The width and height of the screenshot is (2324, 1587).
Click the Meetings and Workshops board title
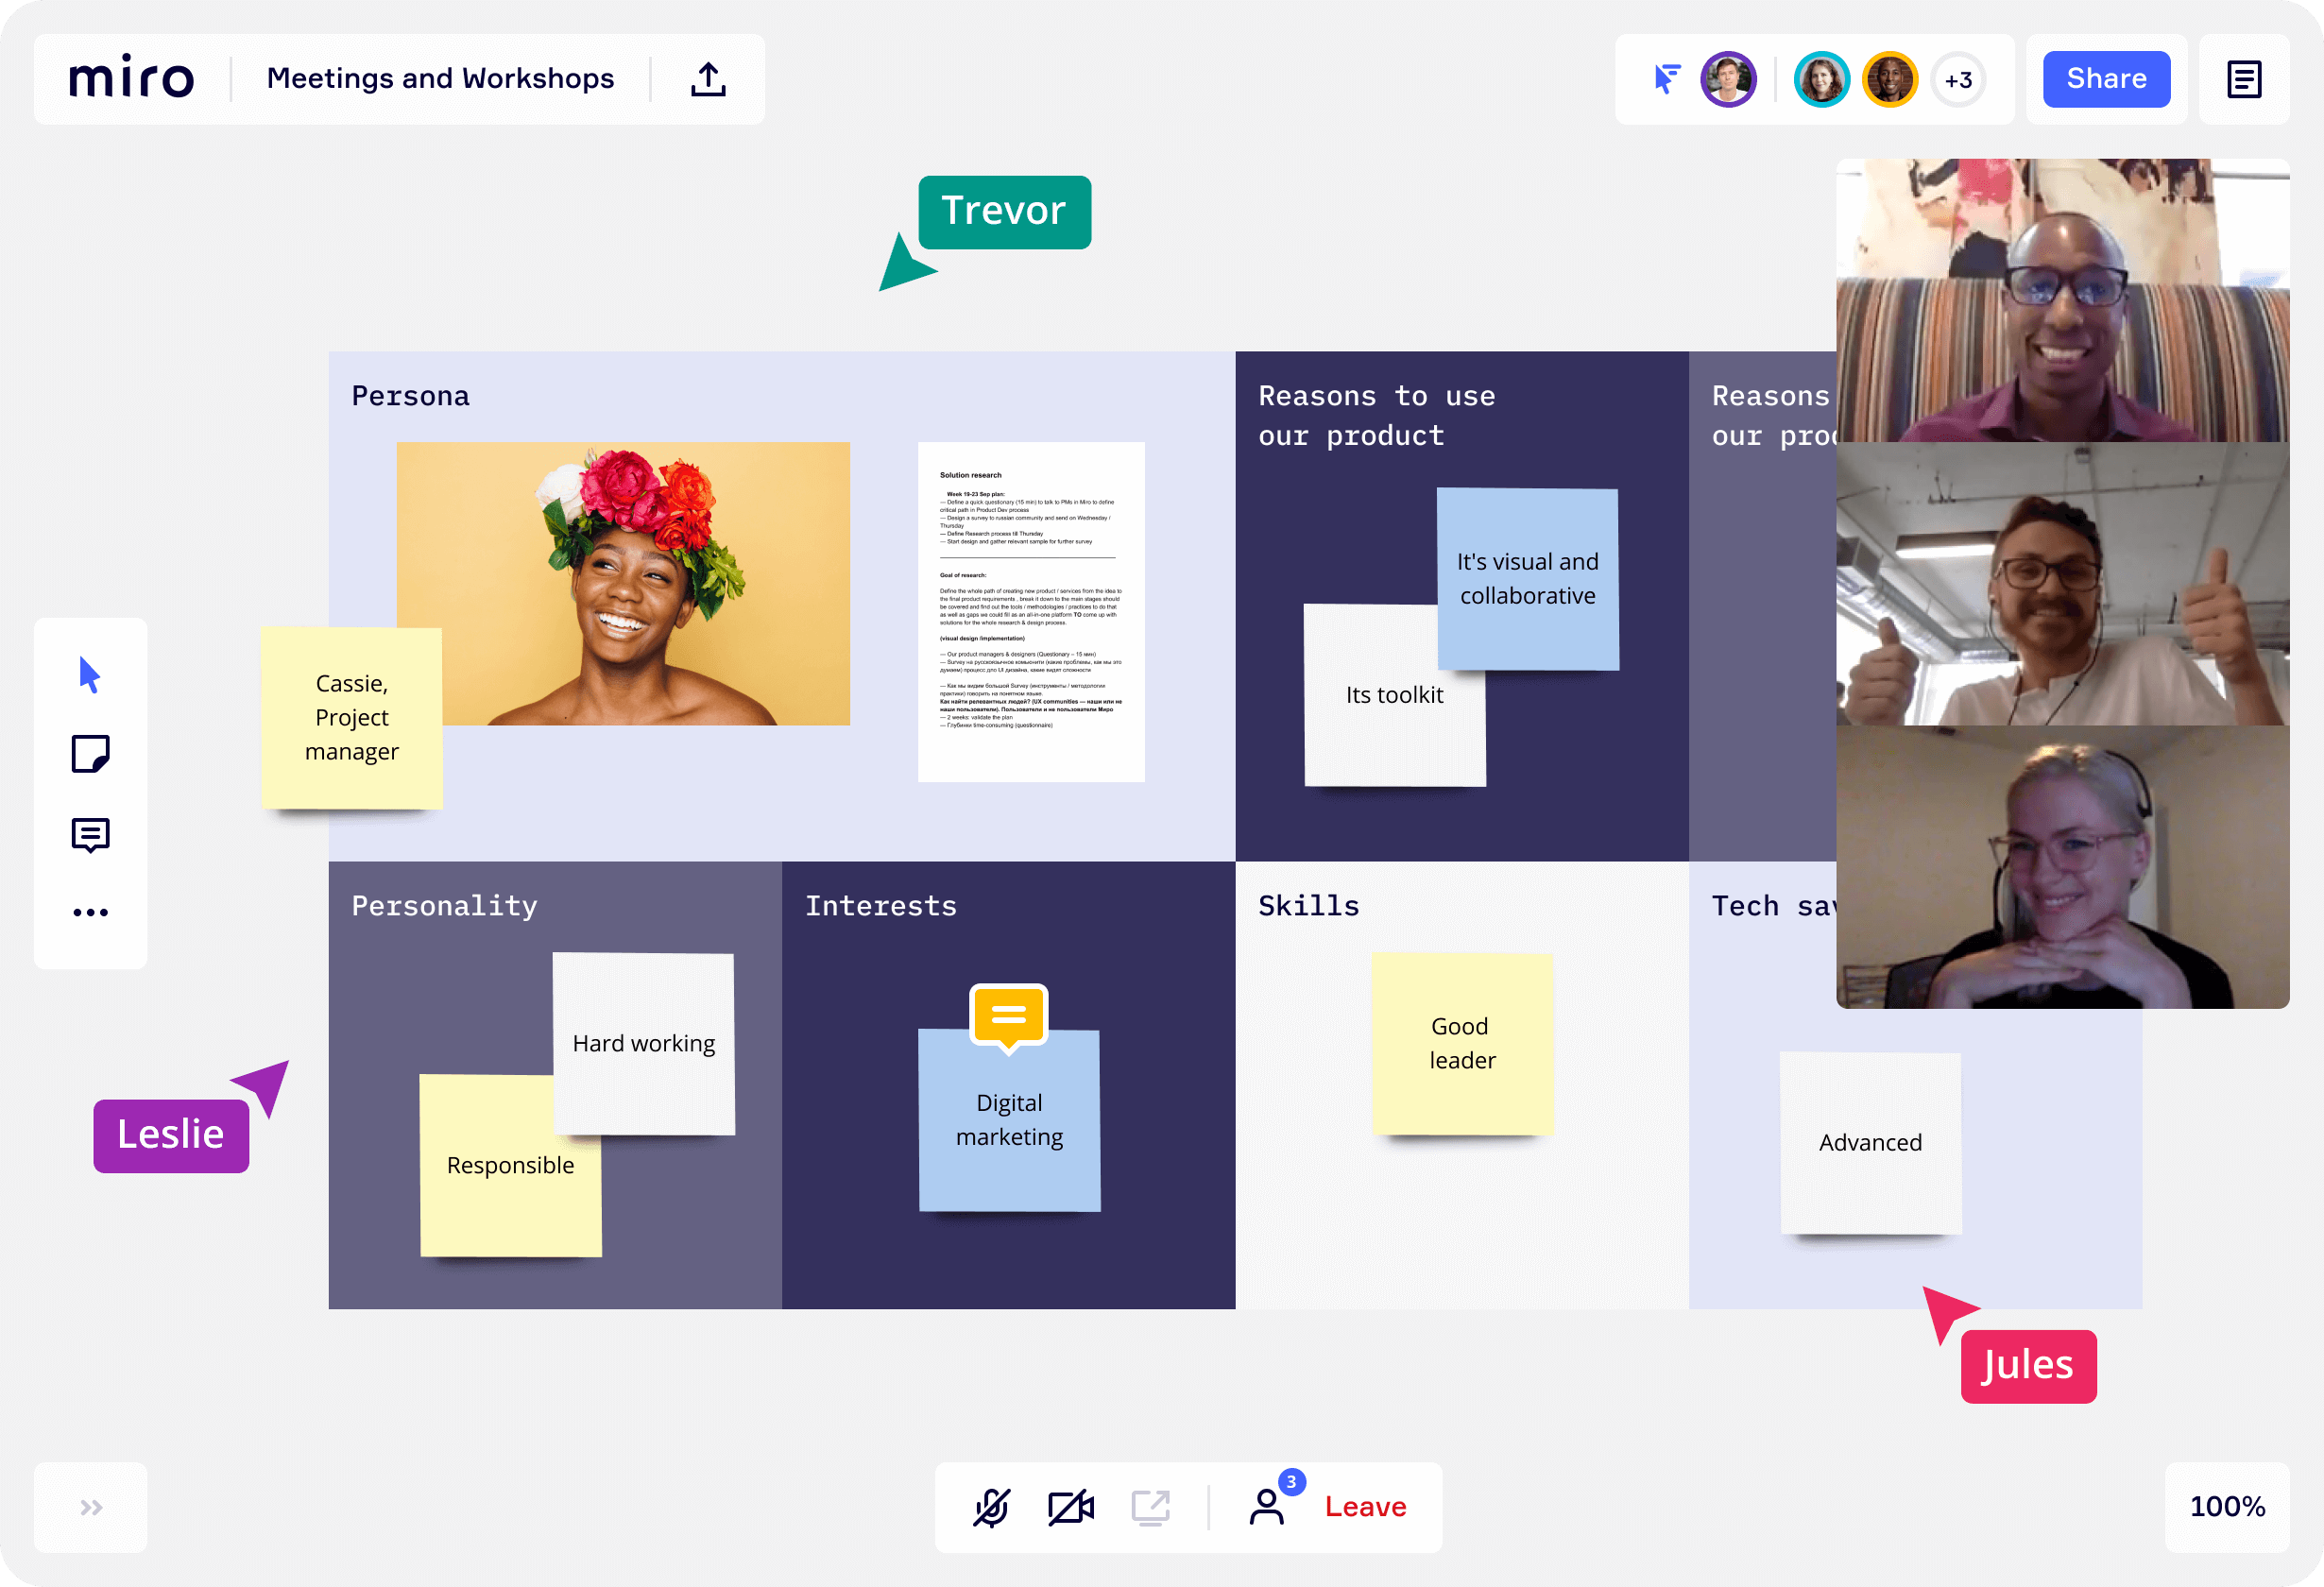tap(438, 79)
